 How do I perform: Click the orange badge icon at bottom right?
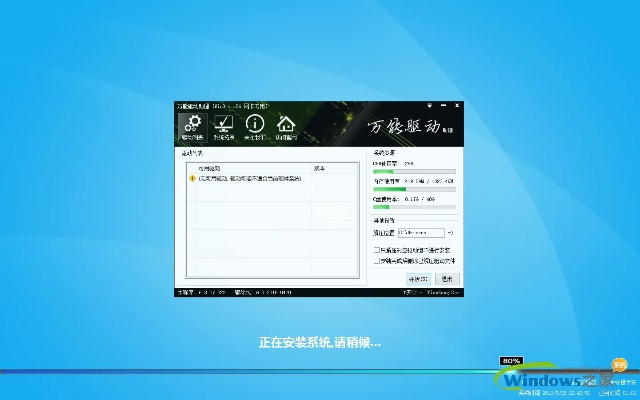[620, 364]
